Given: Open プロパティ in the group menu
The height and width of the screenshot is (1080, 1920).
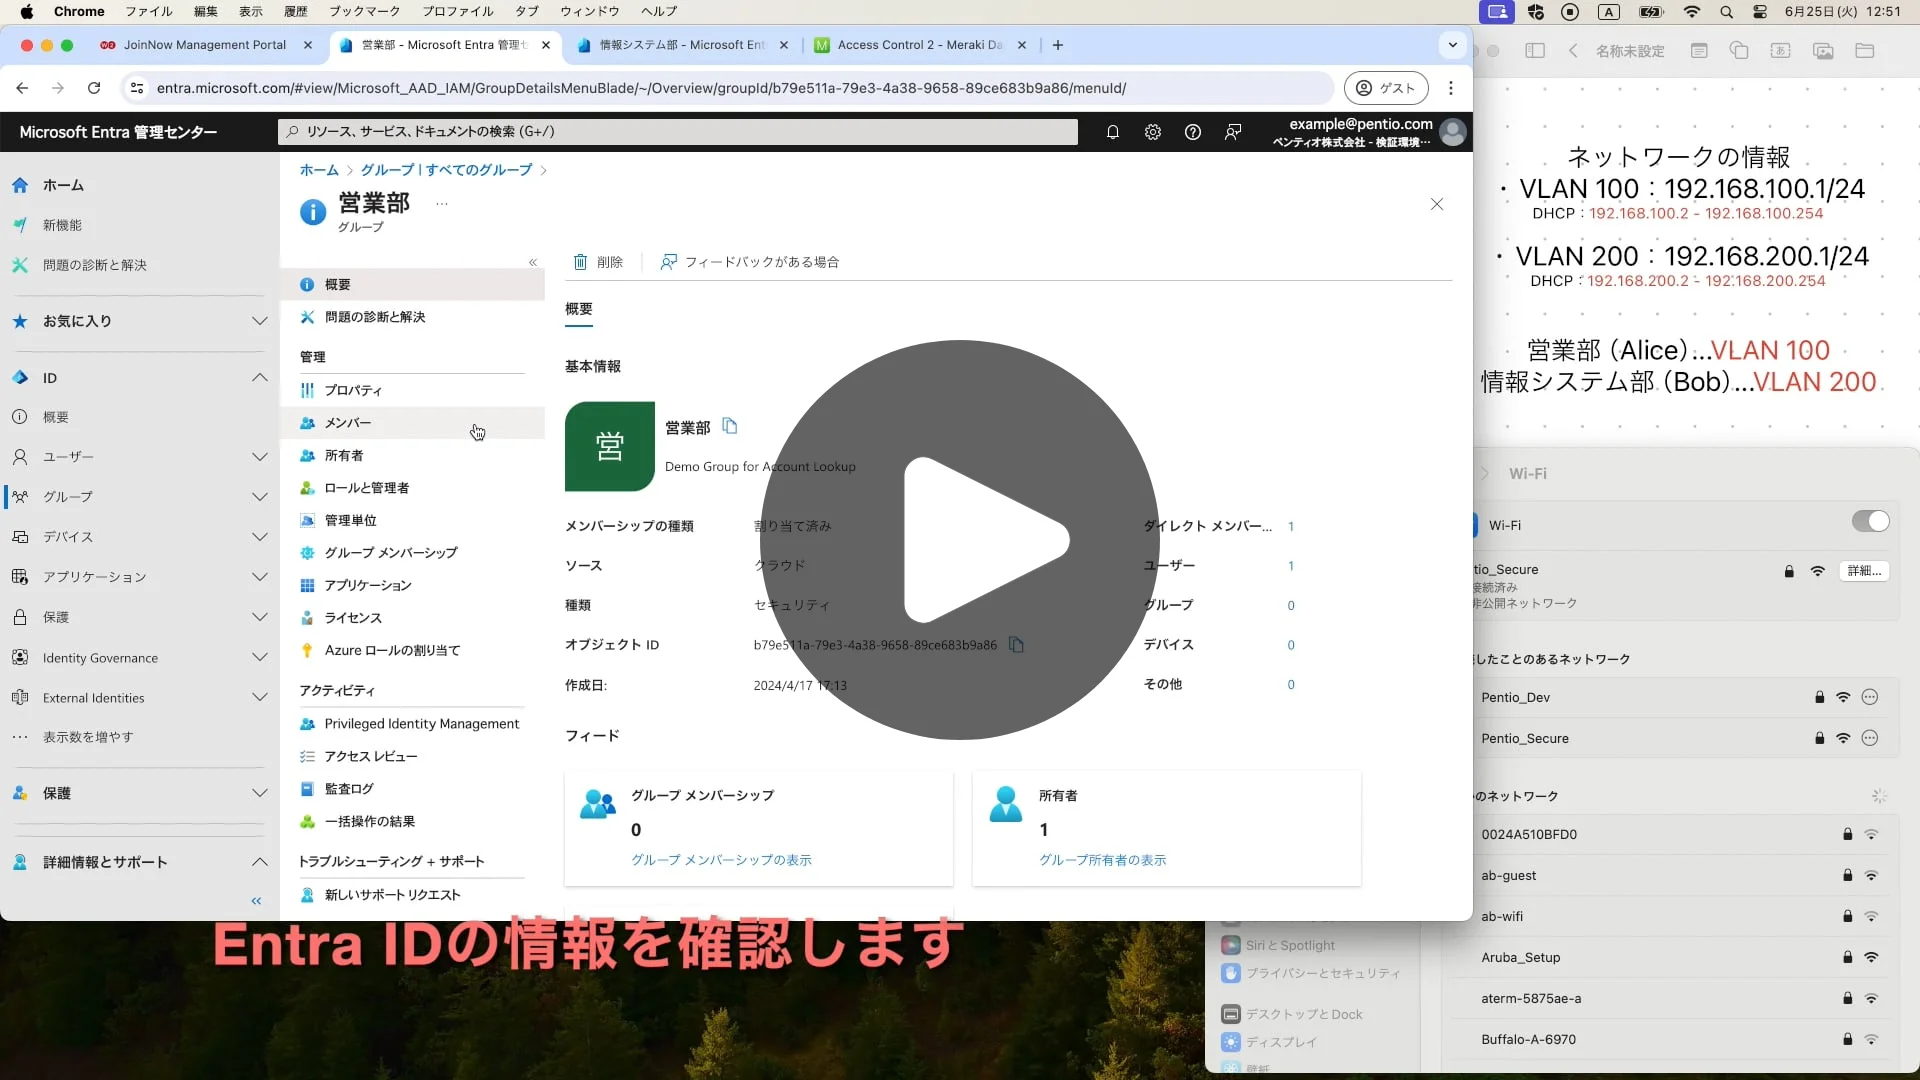Looking at the screenshot, I should (413, 390).
